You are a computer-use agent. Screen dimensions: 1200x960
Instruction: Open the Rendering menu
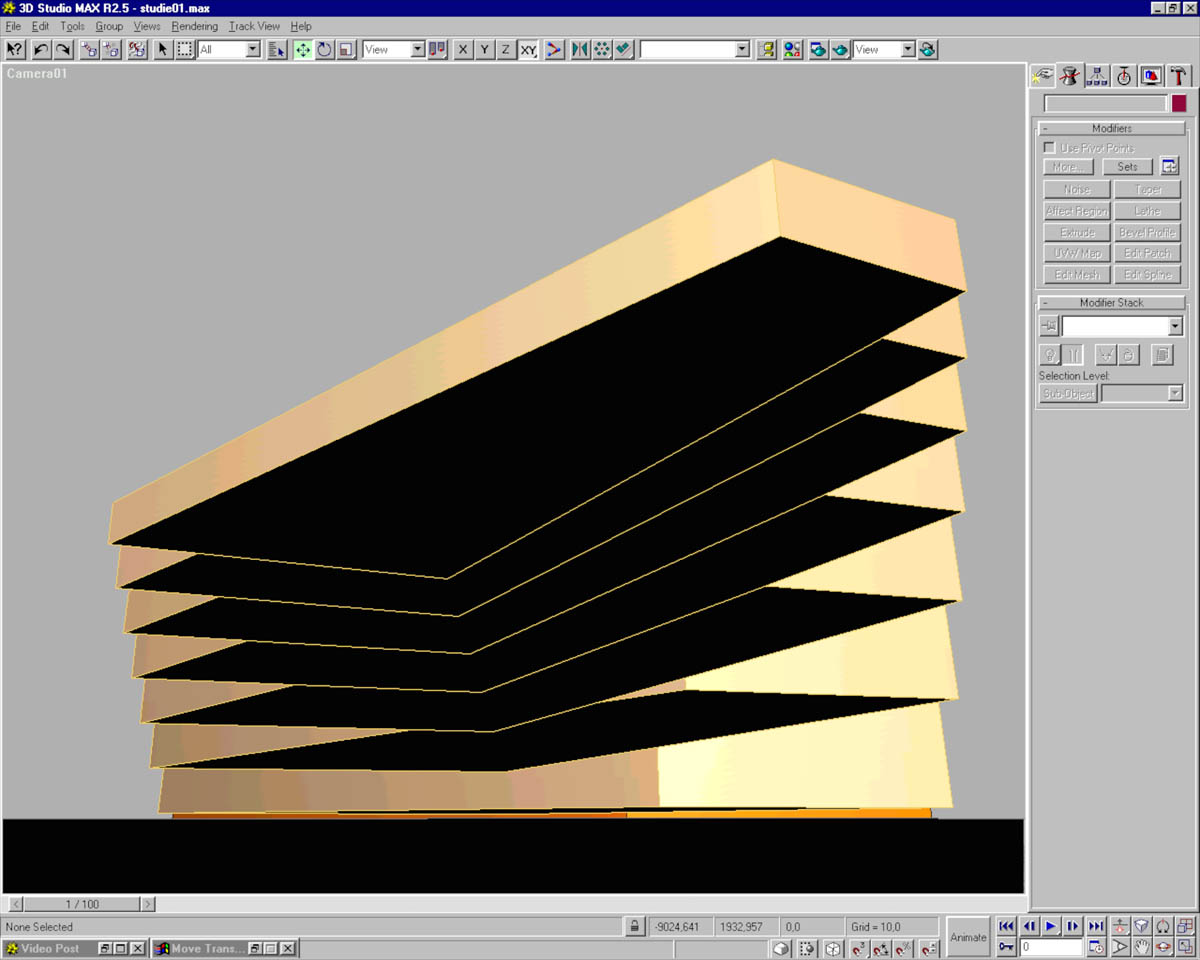point(194,26)
